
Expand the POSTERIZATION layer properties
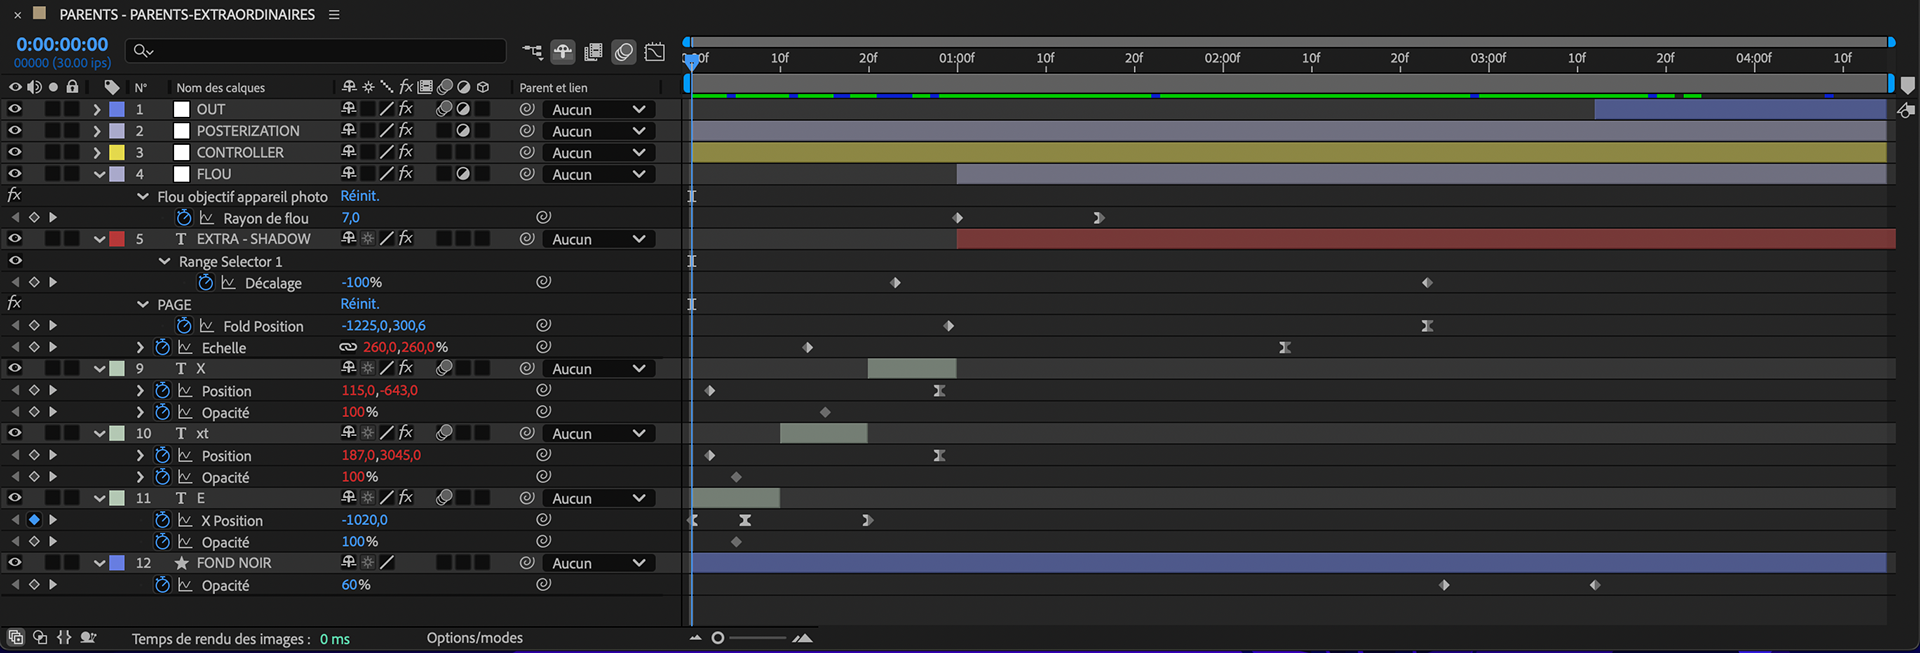tap(97, 130)
